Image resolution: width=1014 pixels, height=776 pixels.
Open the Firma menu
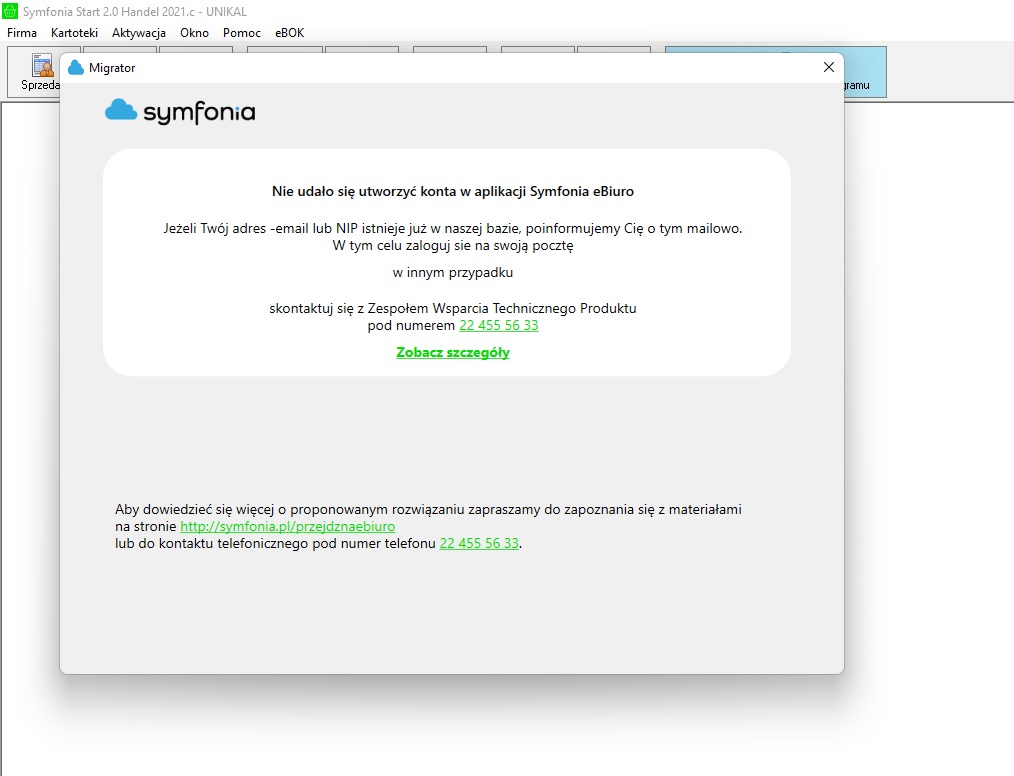tap(22, 33)
